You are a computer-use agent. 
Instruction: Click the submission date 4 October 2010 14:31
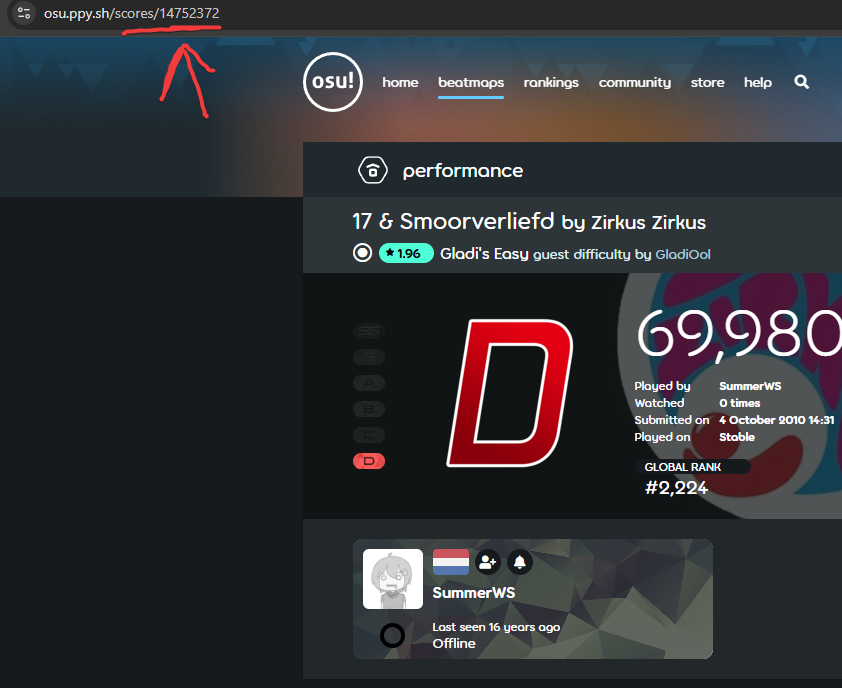(776, 420)
